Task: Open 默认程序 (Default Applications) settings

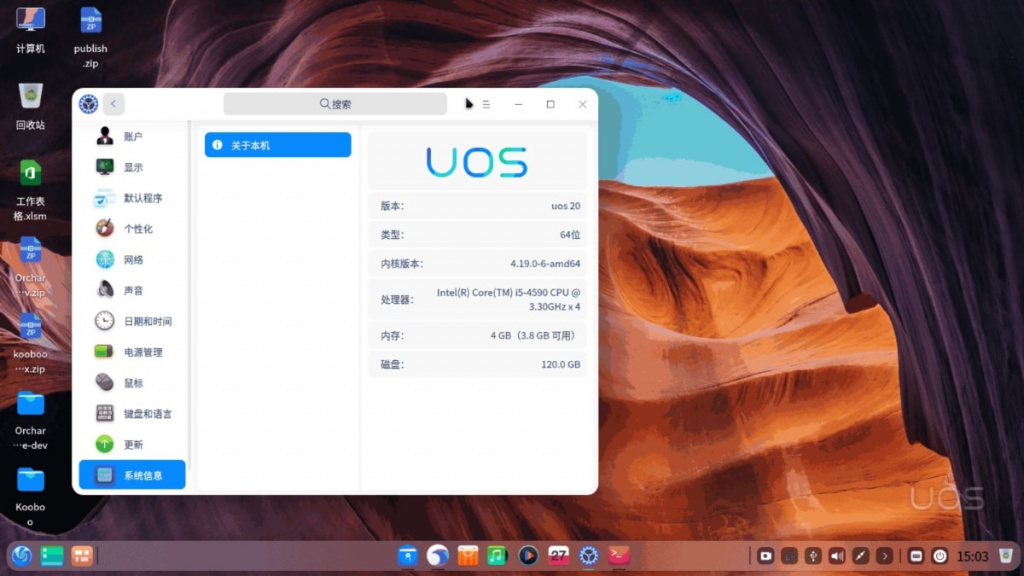Action: (x=131, y=197)
